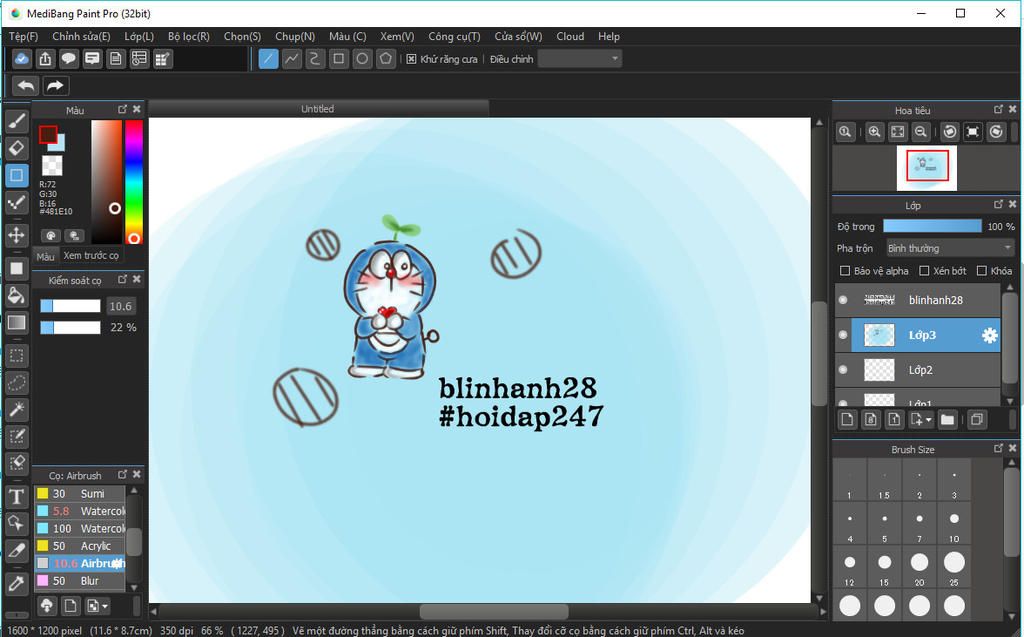The image size is (1024, 637).
Task: Select the Sumi 30 brush
Action: click(x=80, y=494)
